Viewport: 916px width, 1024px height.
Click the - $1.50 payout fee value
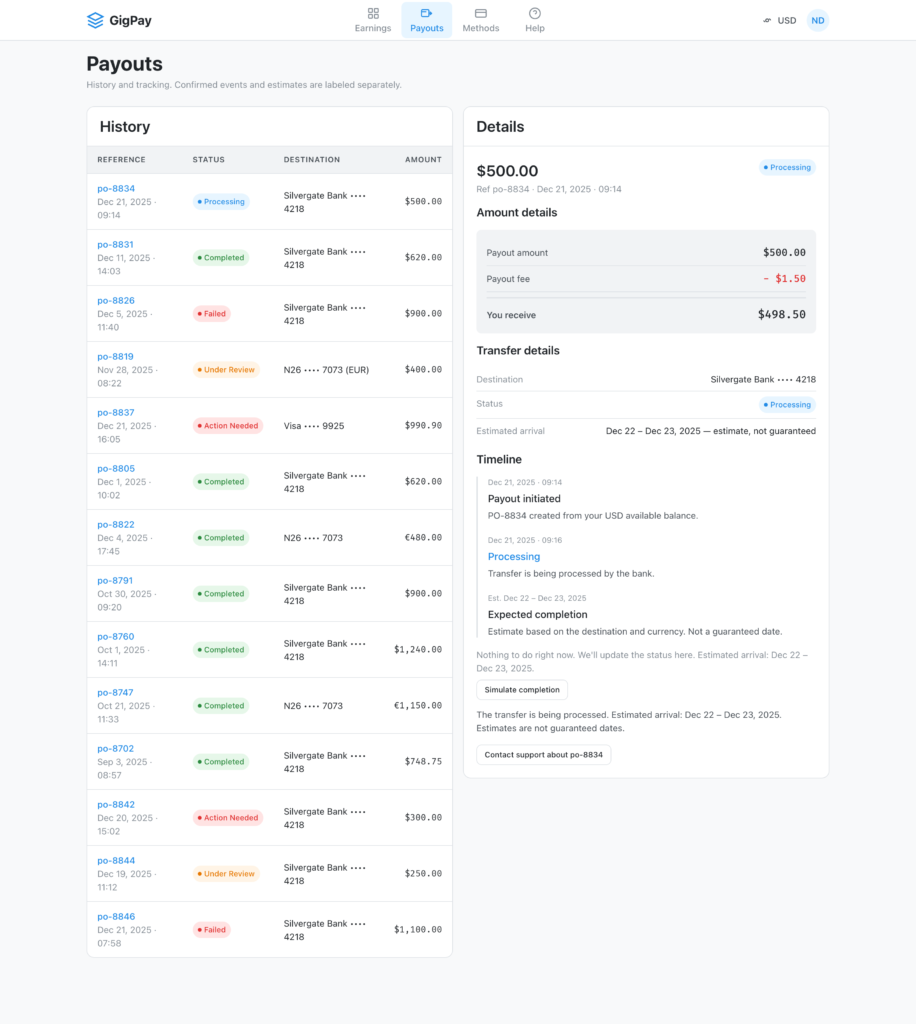pyautogui.click(x=784, y=279)
